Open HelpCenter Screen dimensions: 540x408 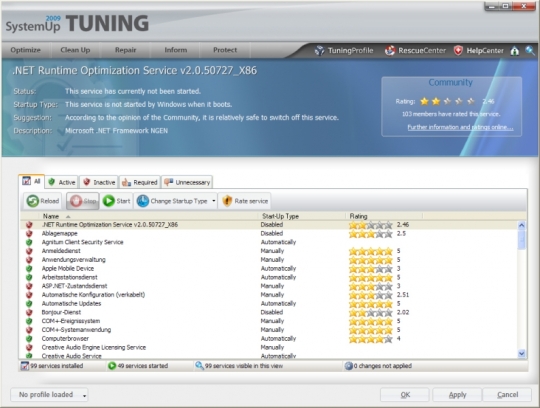[479, 51]
